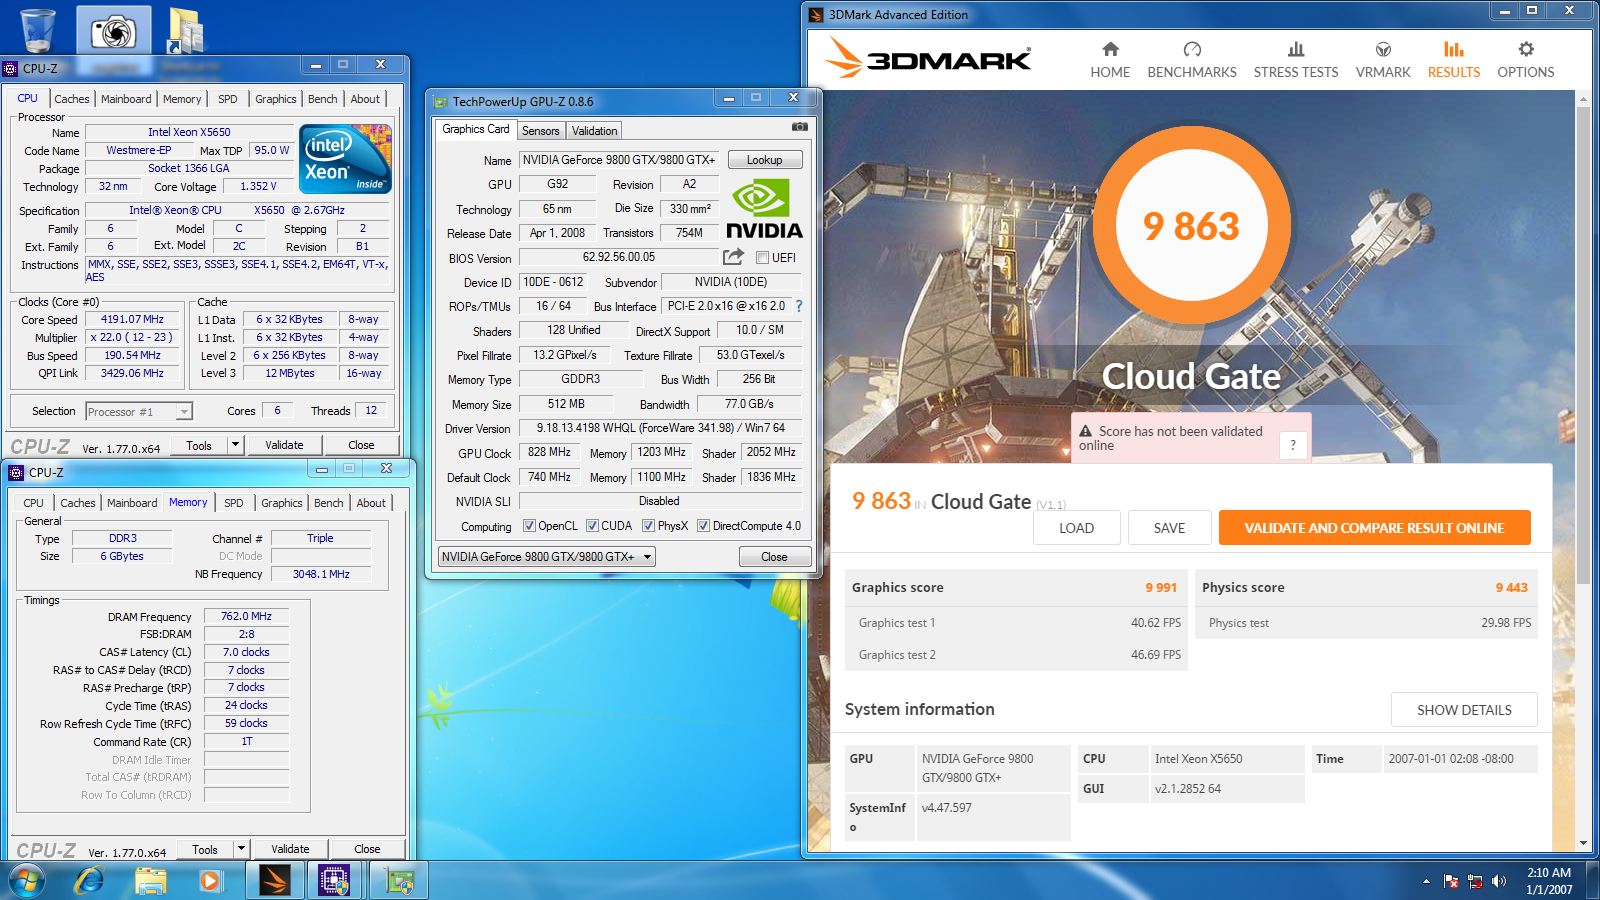Click the taskbar clock showing 2:10 AM
This screenshot has width=1600, height=900.
tap(1549, 881)
